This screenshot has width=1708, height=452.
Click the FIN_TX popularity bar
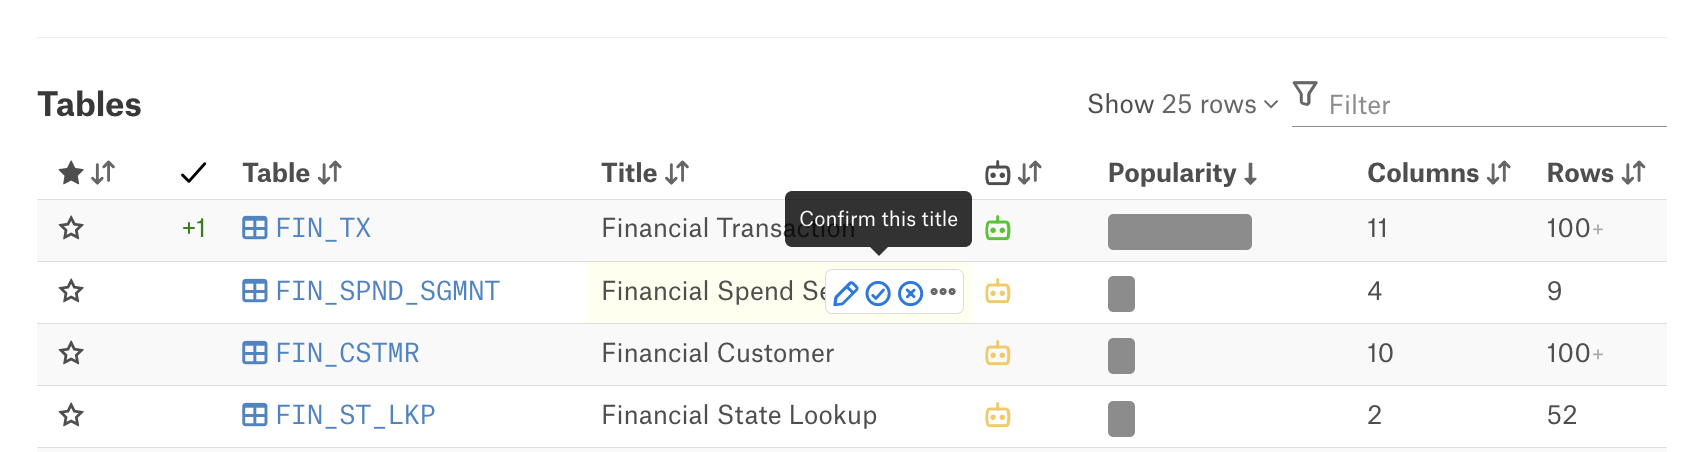tap(1180, 232)
